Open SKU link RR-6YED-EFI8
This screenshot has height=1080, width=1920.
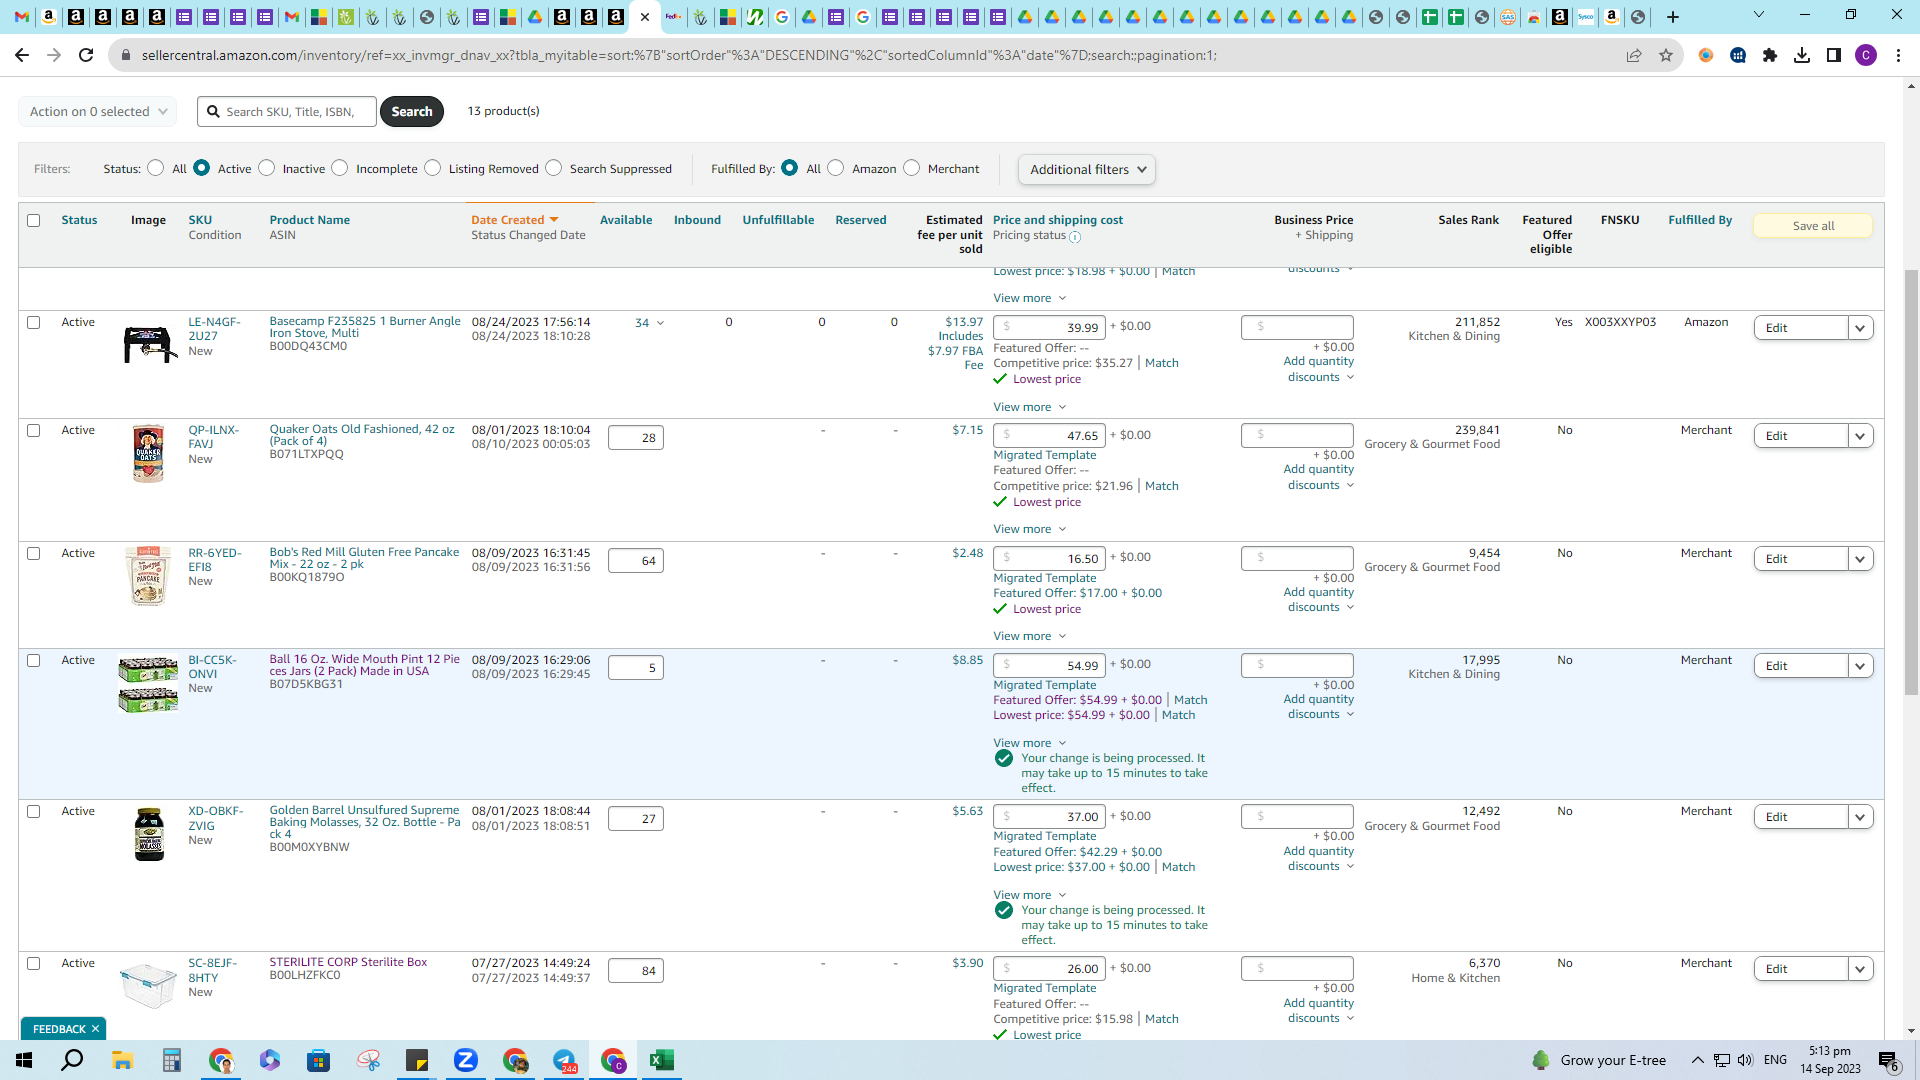tap(214, 560)
